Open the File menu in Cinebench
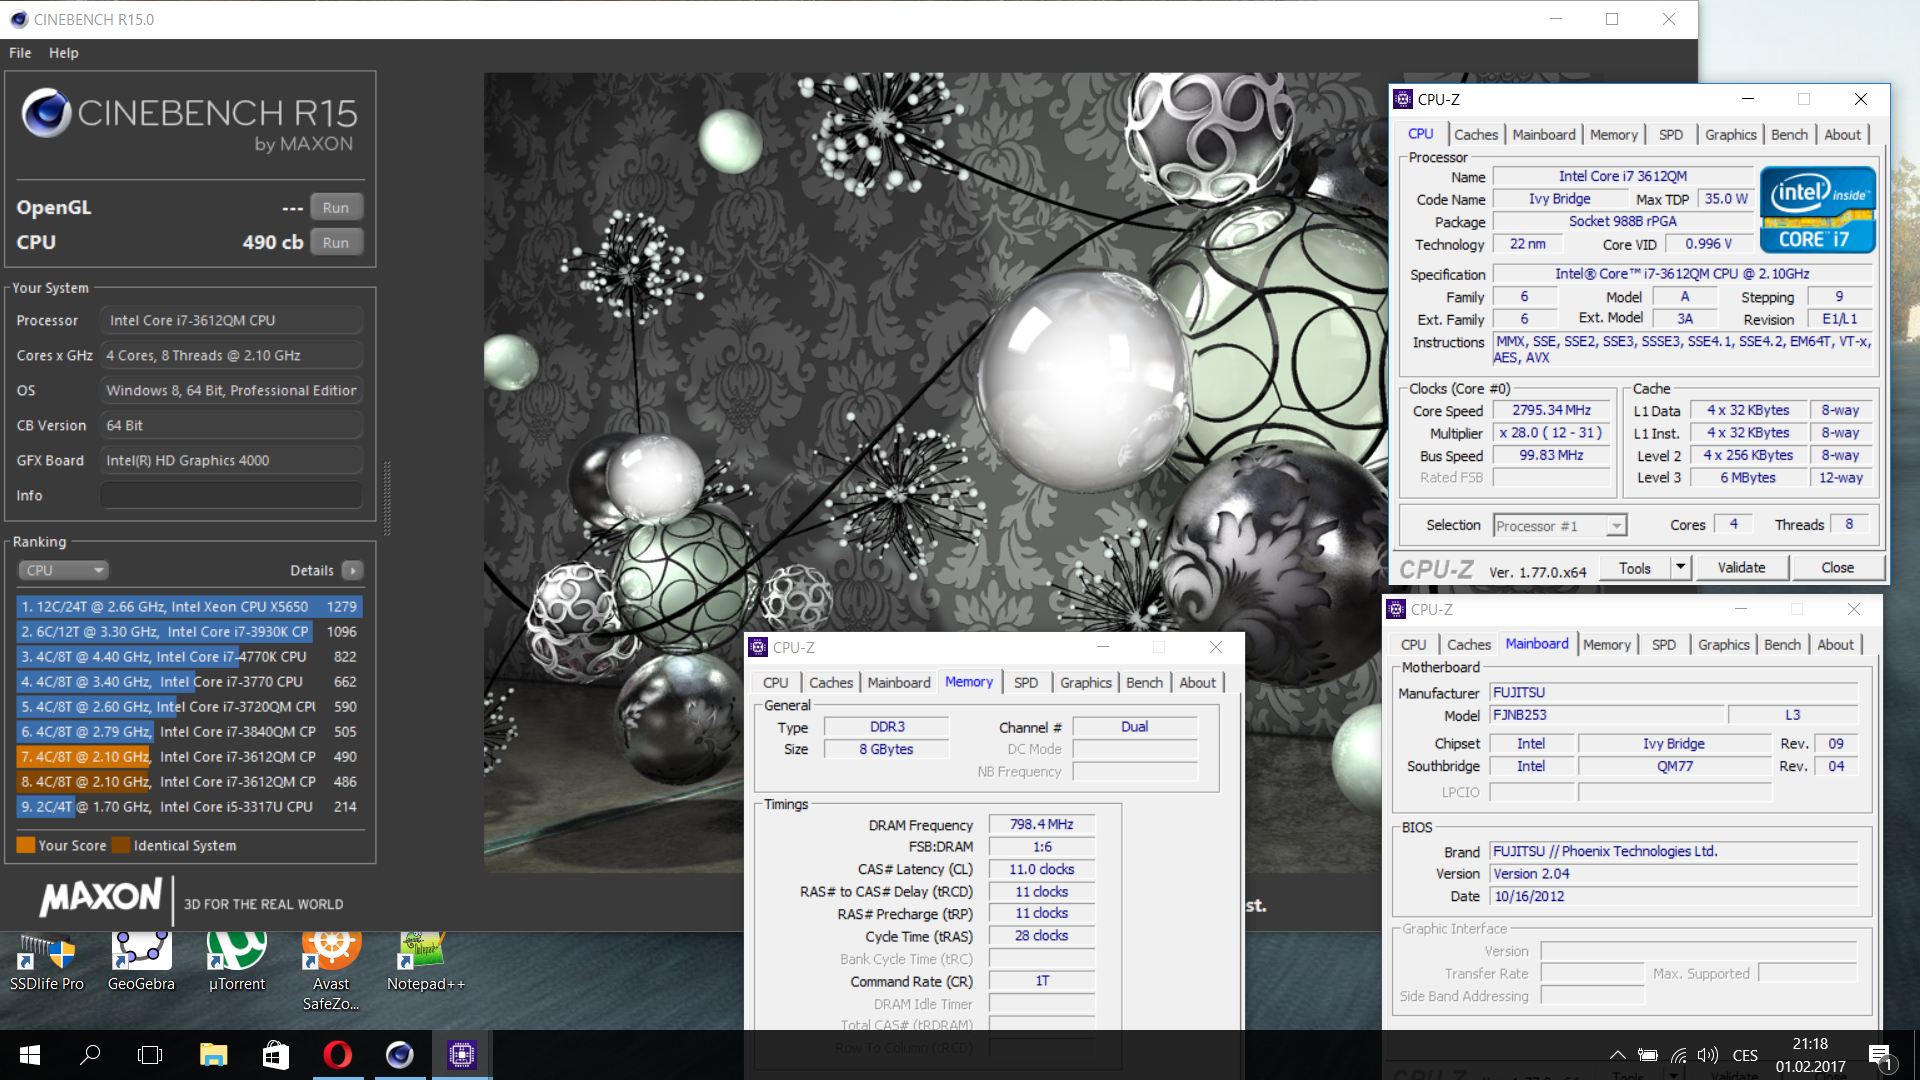Viewport: 1920px width, 1080px height. pos(20,52)
